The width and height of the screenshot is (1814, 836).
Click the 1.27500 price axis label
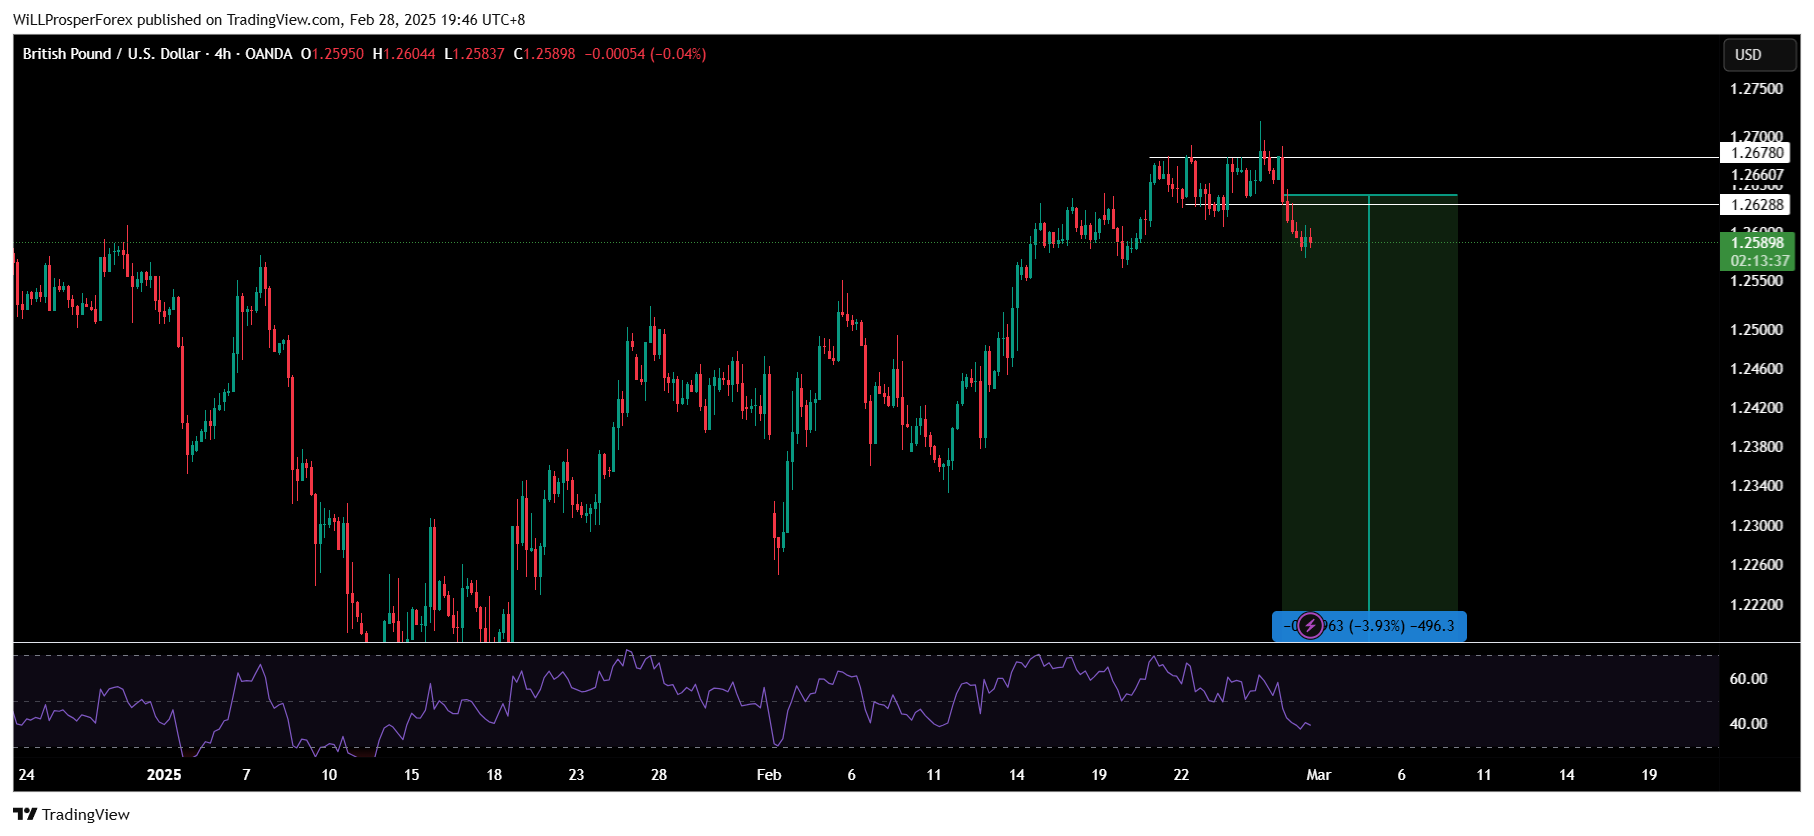(1756, 89)
